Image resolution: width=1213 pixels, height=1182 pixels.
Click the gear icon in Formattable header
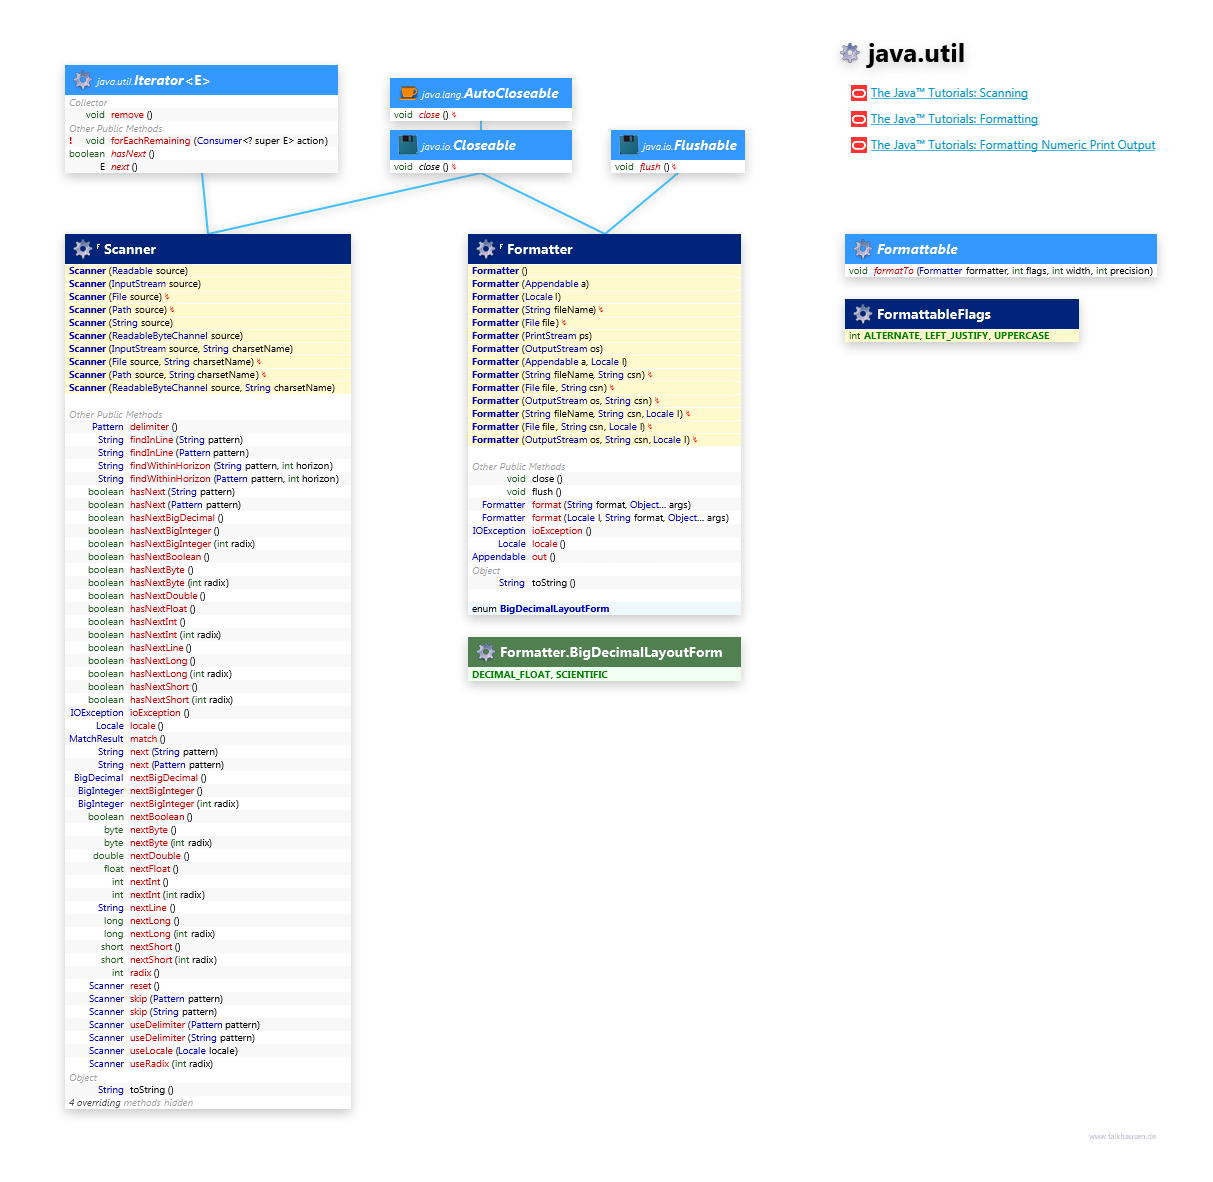pyautogui.click(x=863, y=249)
